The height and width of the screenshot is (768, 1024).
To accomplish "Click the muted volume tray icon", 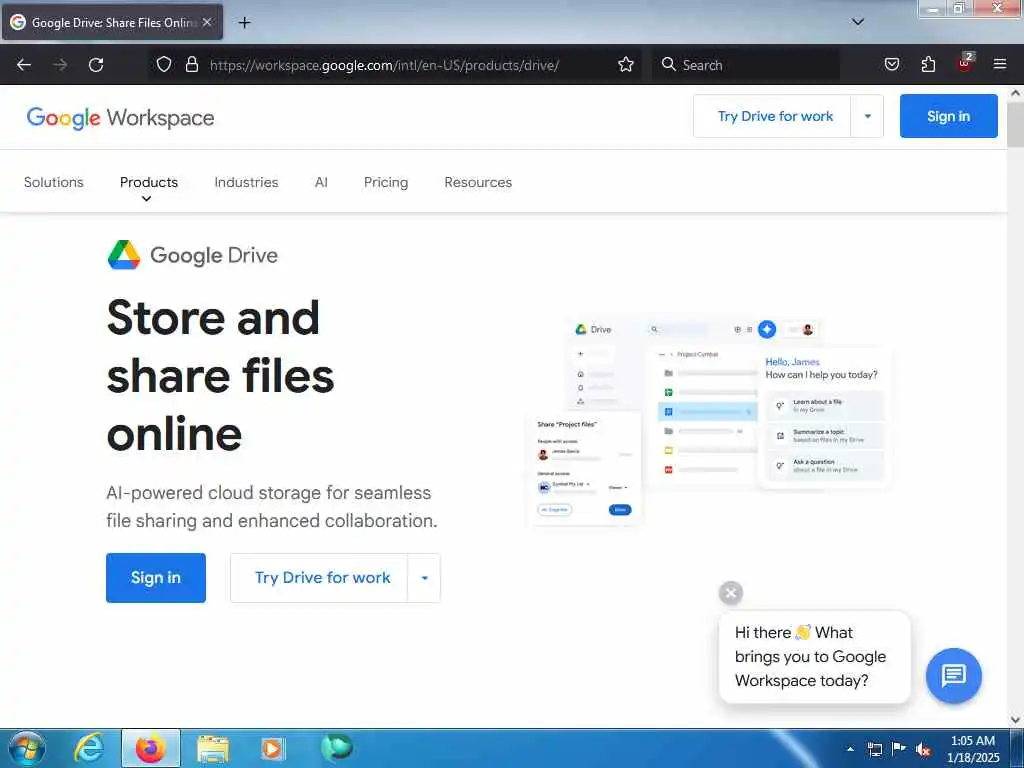I will (x=923, y=749).
